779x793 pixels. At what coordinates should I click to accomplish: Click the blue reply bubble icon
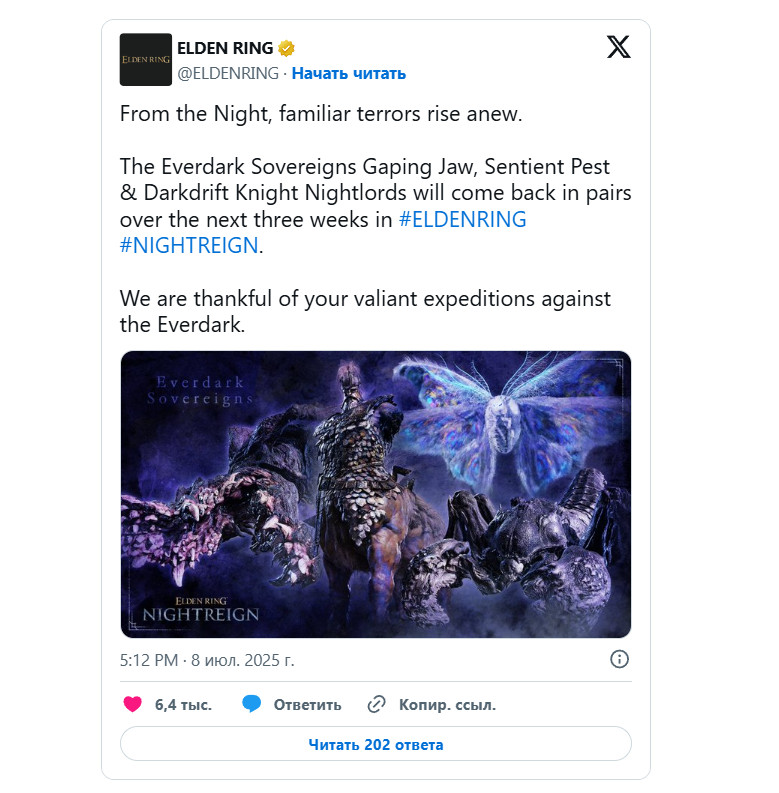251,703
